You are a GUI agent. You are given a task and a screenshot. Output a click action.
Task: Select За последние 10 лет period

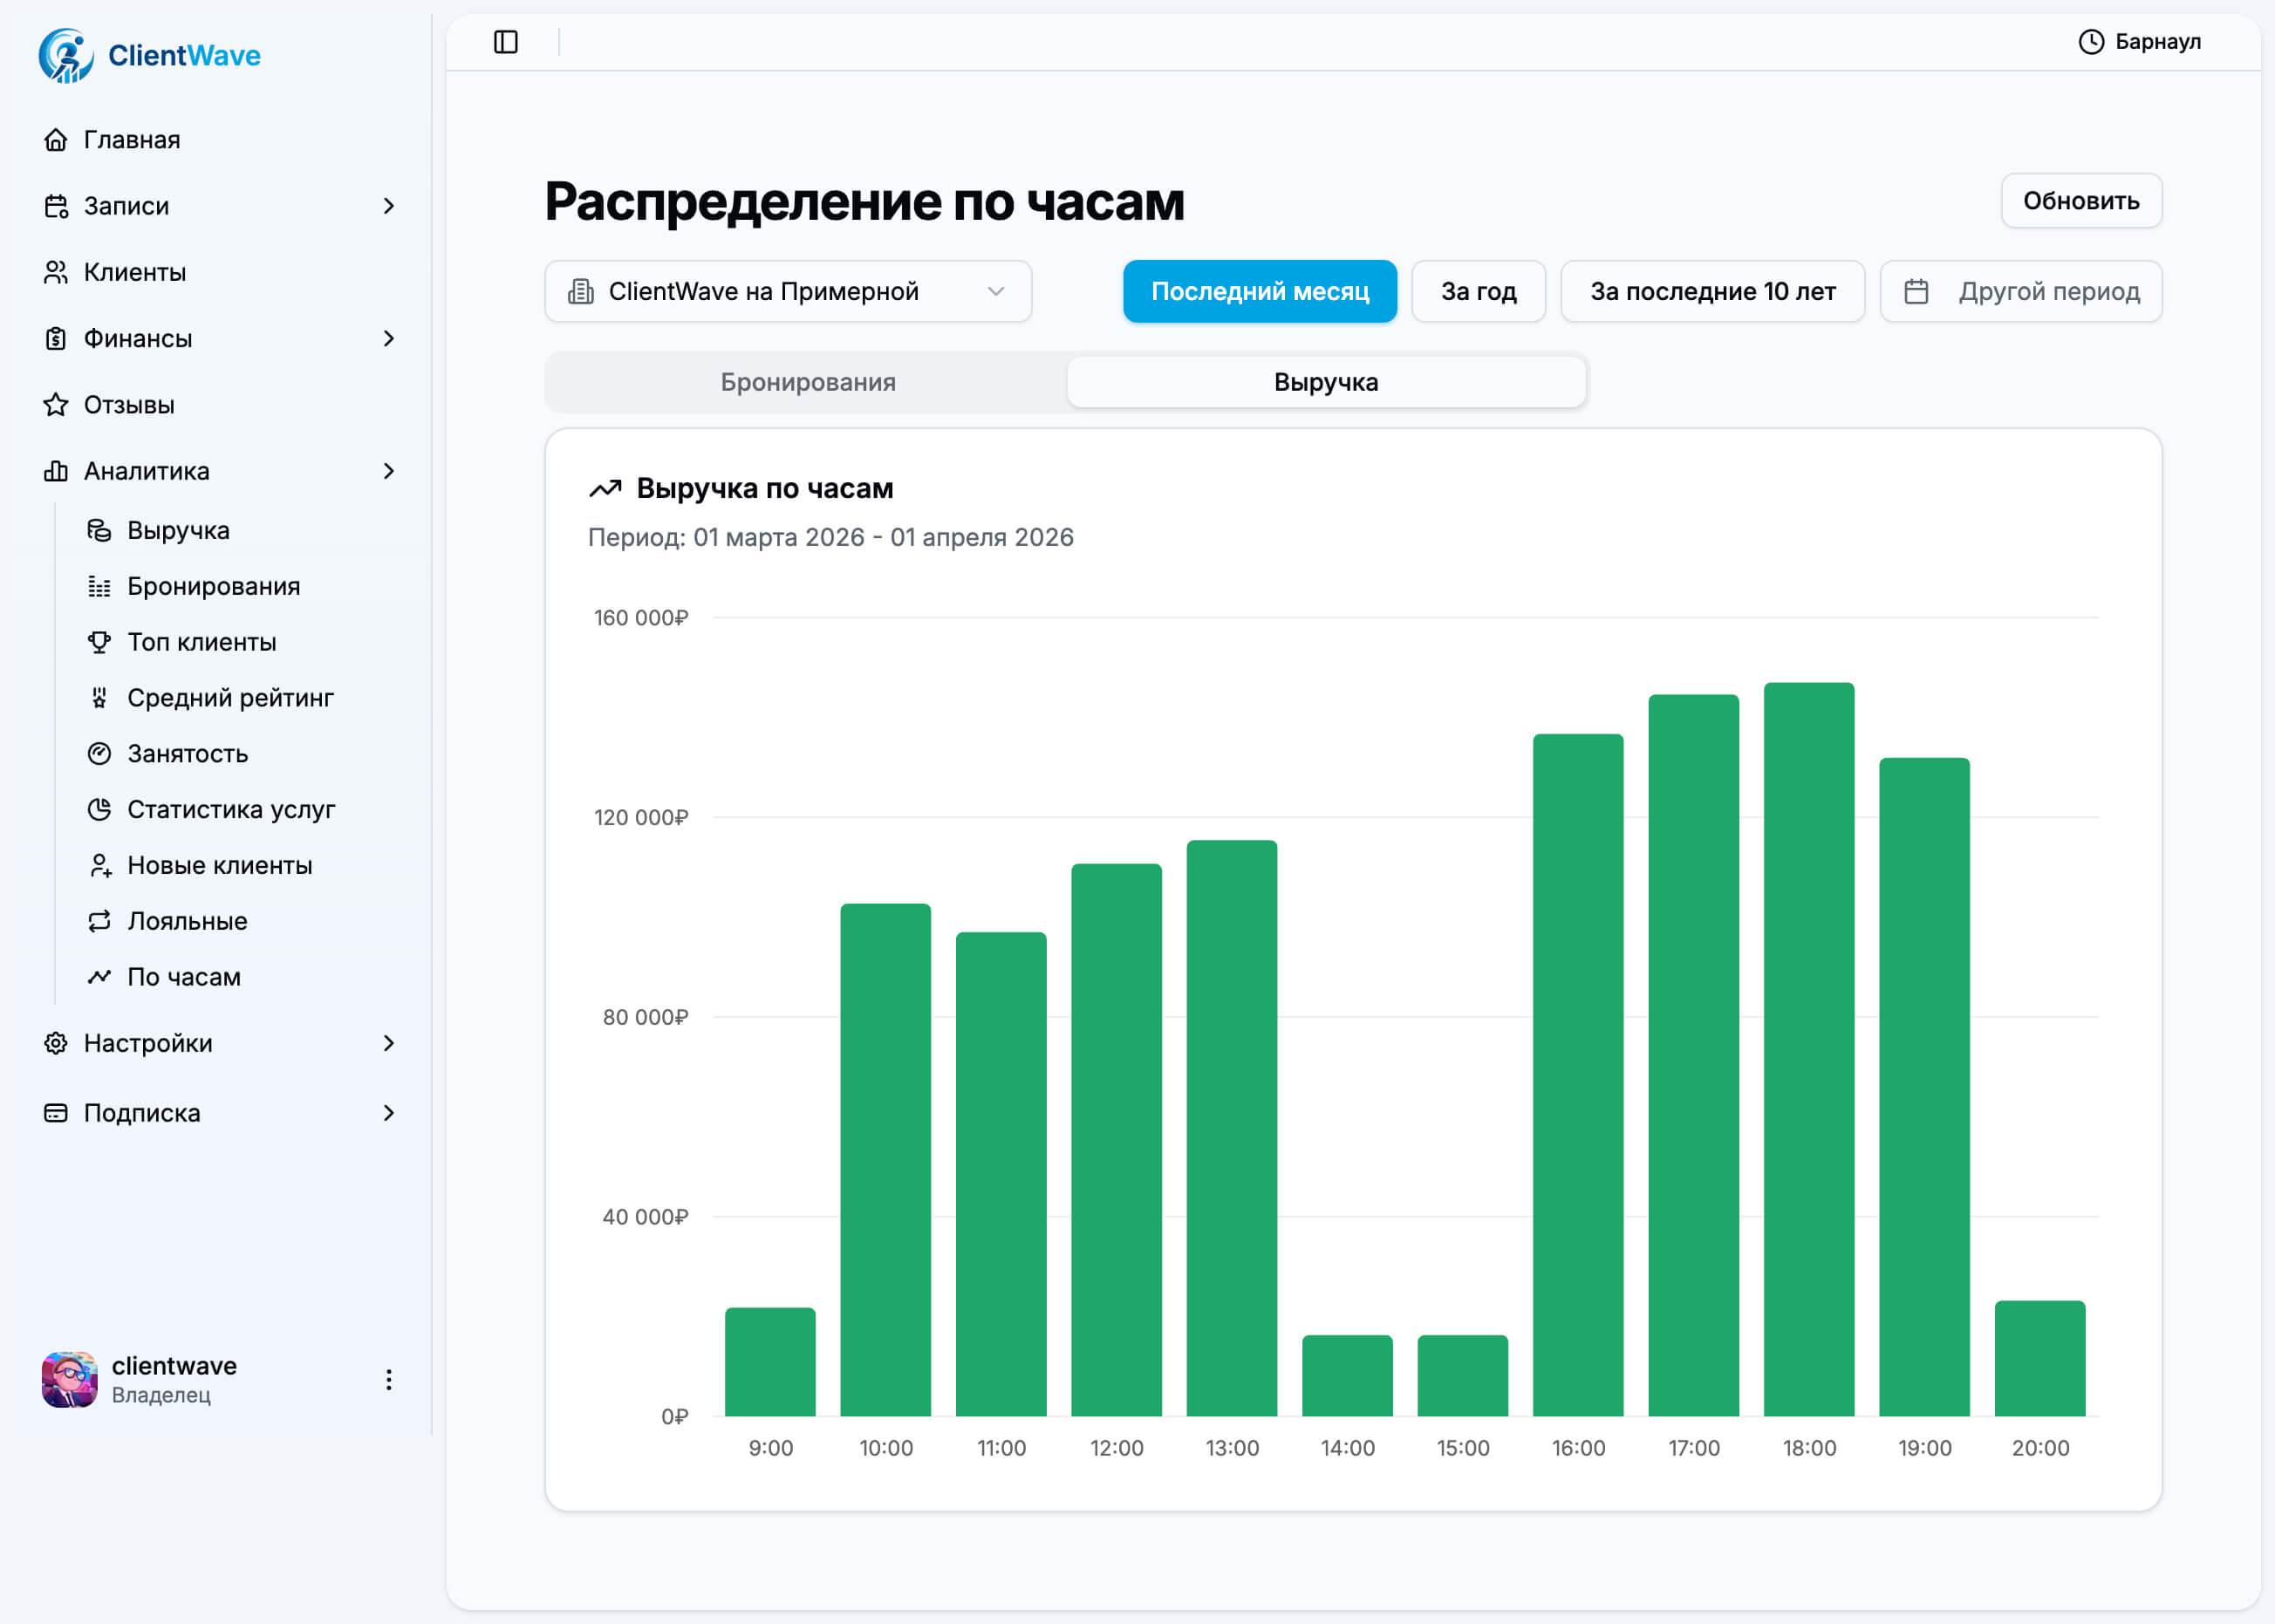pos(1712,291)
